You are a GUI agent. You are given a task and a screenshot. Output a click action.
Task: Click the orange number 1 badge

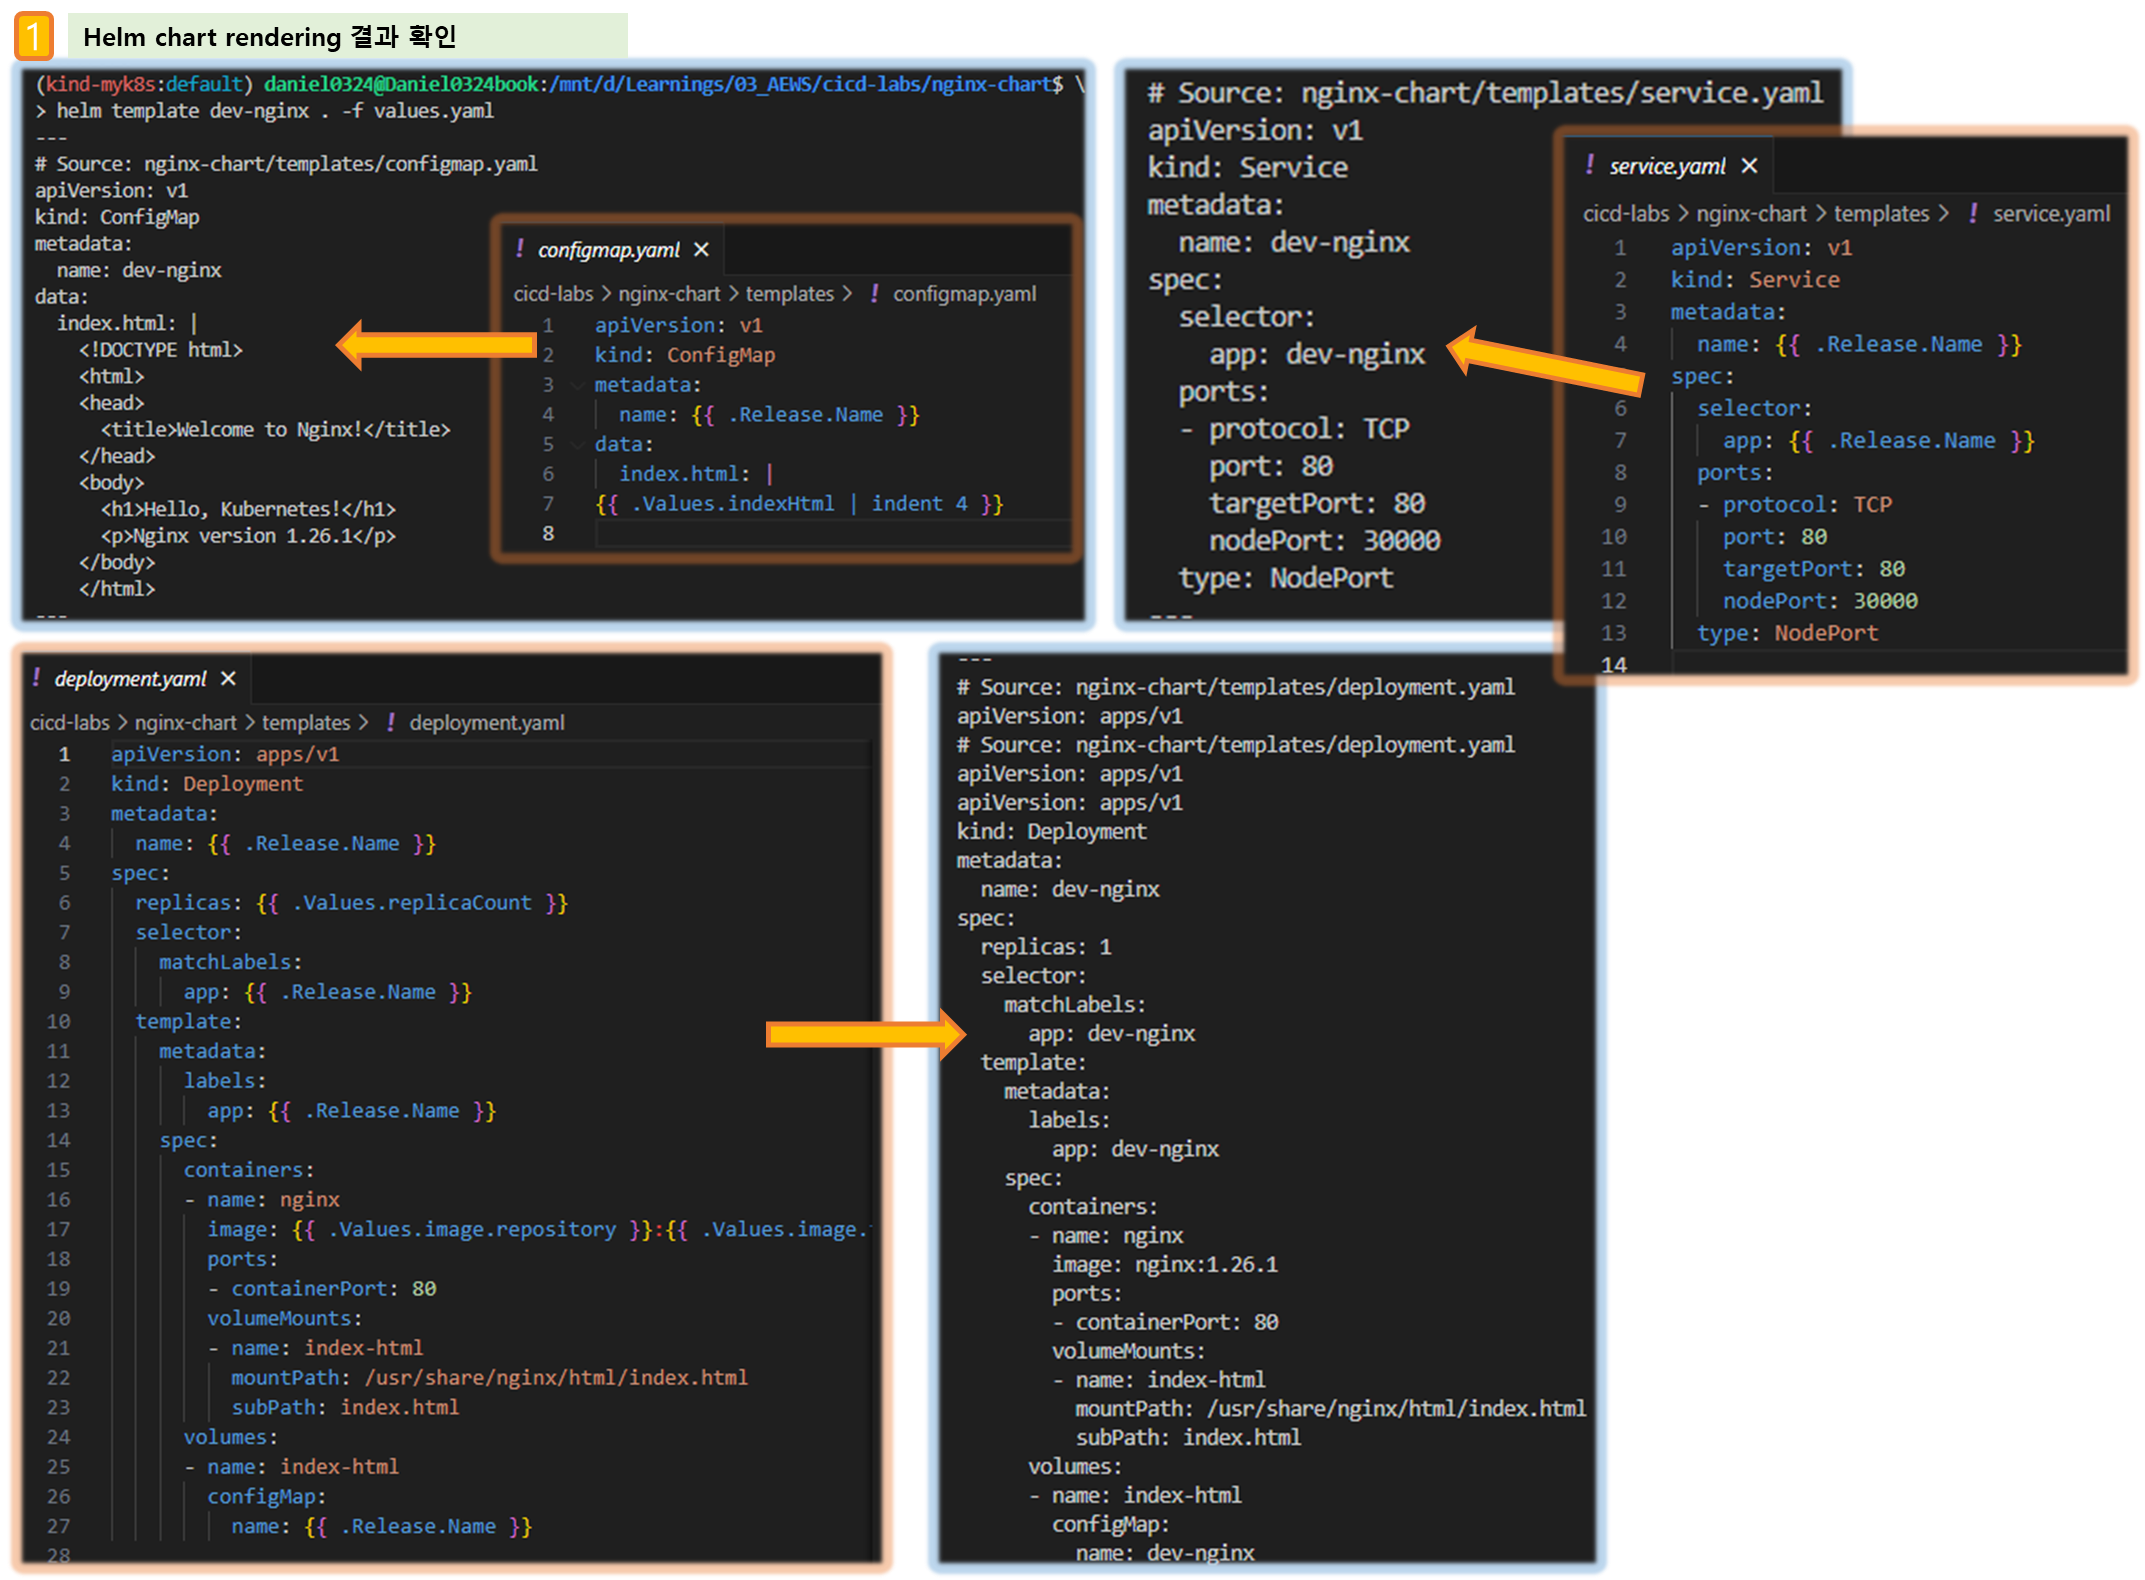click(x=33, y=36)
